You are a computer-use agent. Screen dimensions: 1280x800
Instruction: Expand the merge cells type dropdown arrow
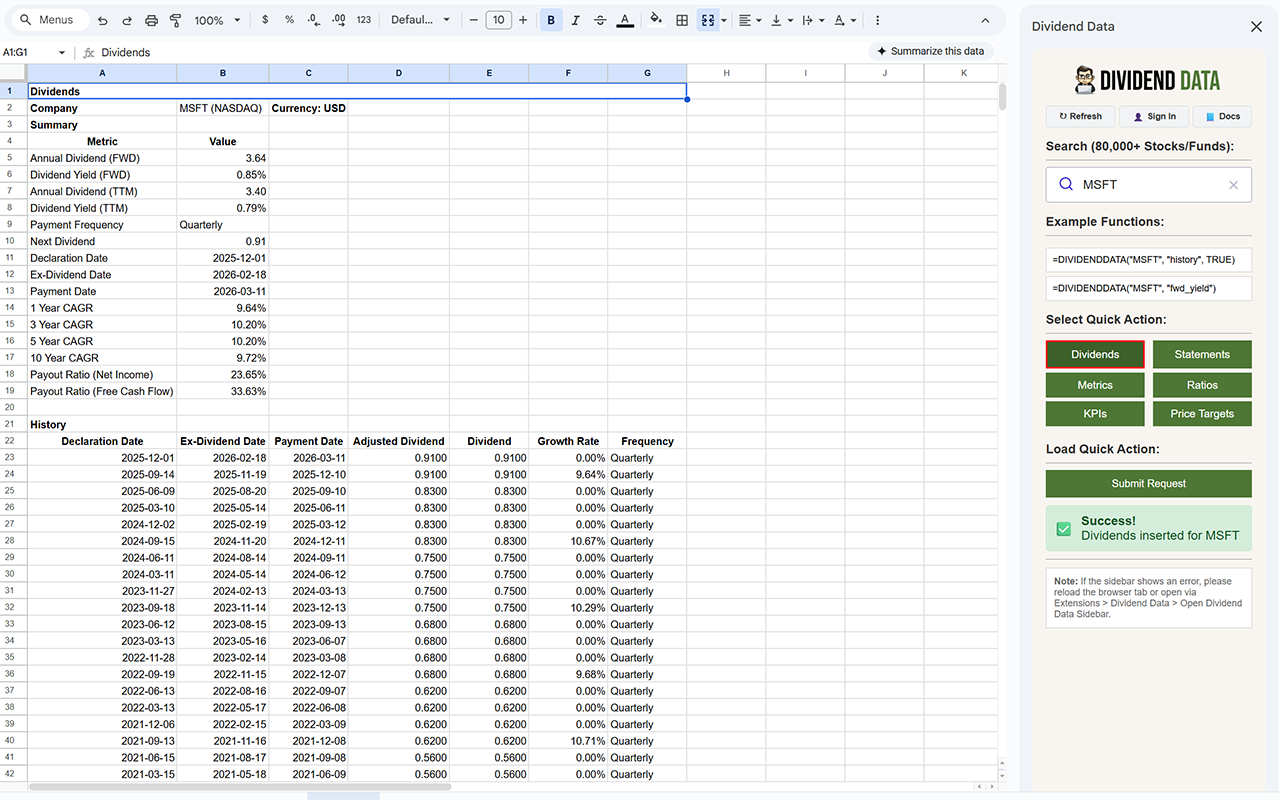(723, 20)
